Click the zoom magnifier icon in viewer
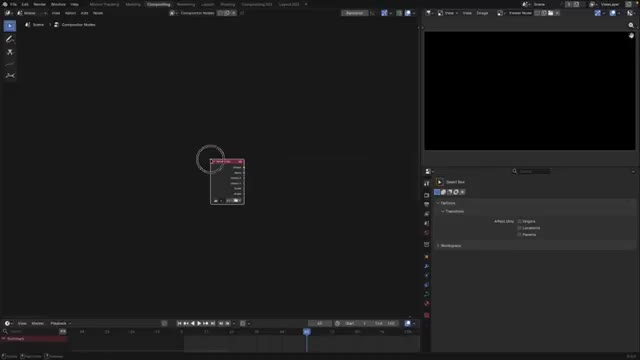The height and width of the screenshot is (360, 640). pos(631,25)
